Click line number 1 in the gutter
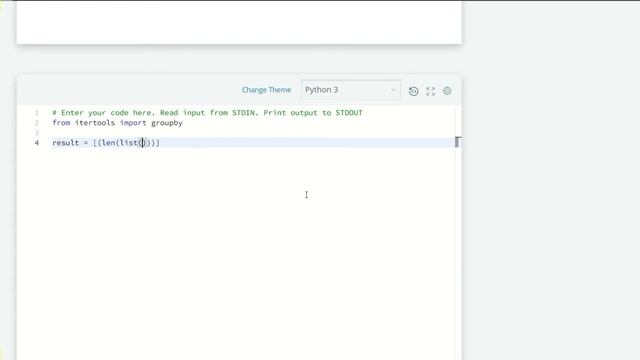Viewport: 640px width, 360px height. coord(37,113)
